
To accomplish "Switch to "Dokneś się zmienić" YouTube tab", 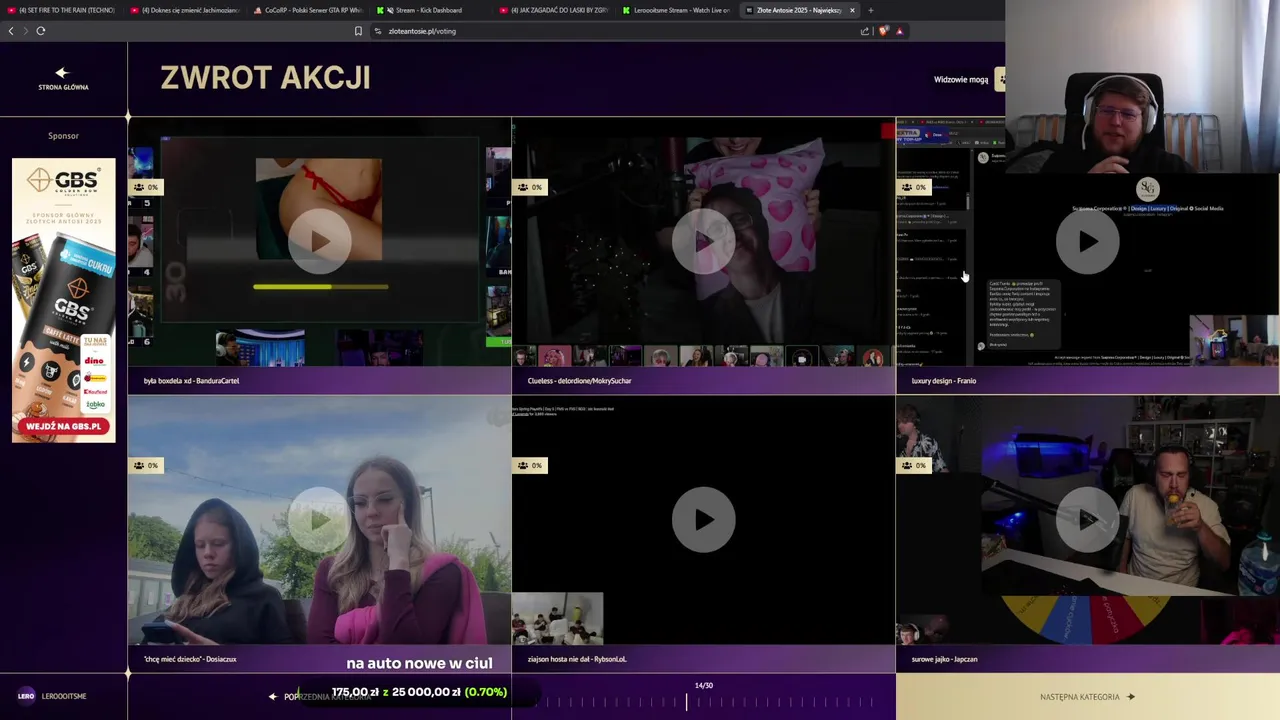I will (184, 10).
